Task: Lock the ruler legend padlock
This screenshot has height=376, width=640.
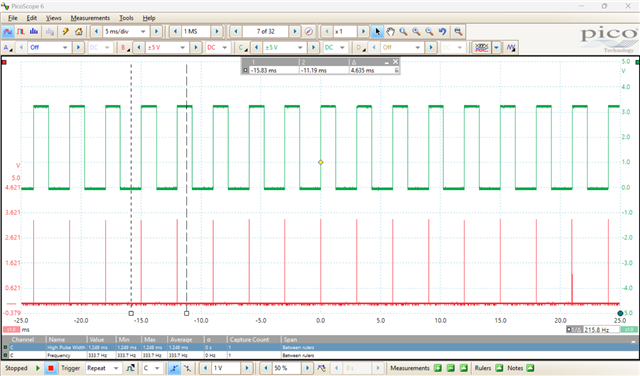Action: (396, 70)
